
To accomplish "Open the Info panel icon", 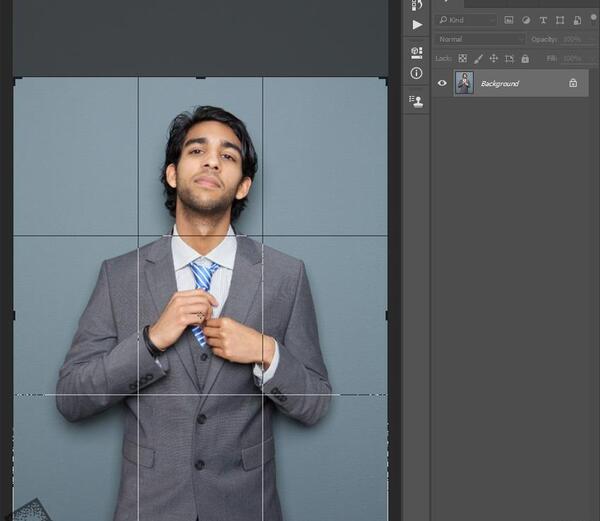I will 416,73.
